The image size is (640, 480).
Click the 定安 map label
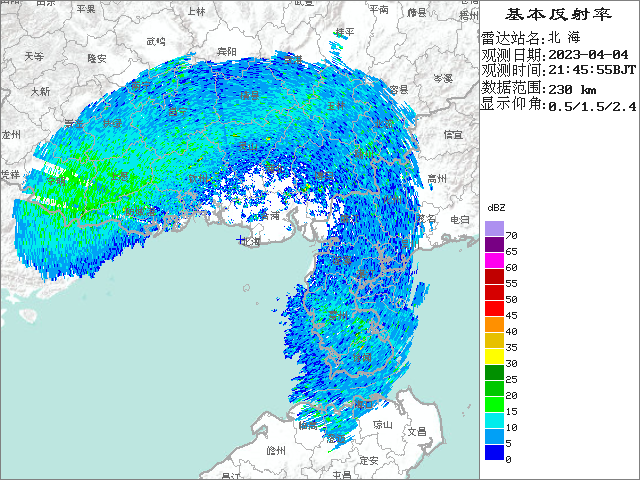[x=369, y=460]
